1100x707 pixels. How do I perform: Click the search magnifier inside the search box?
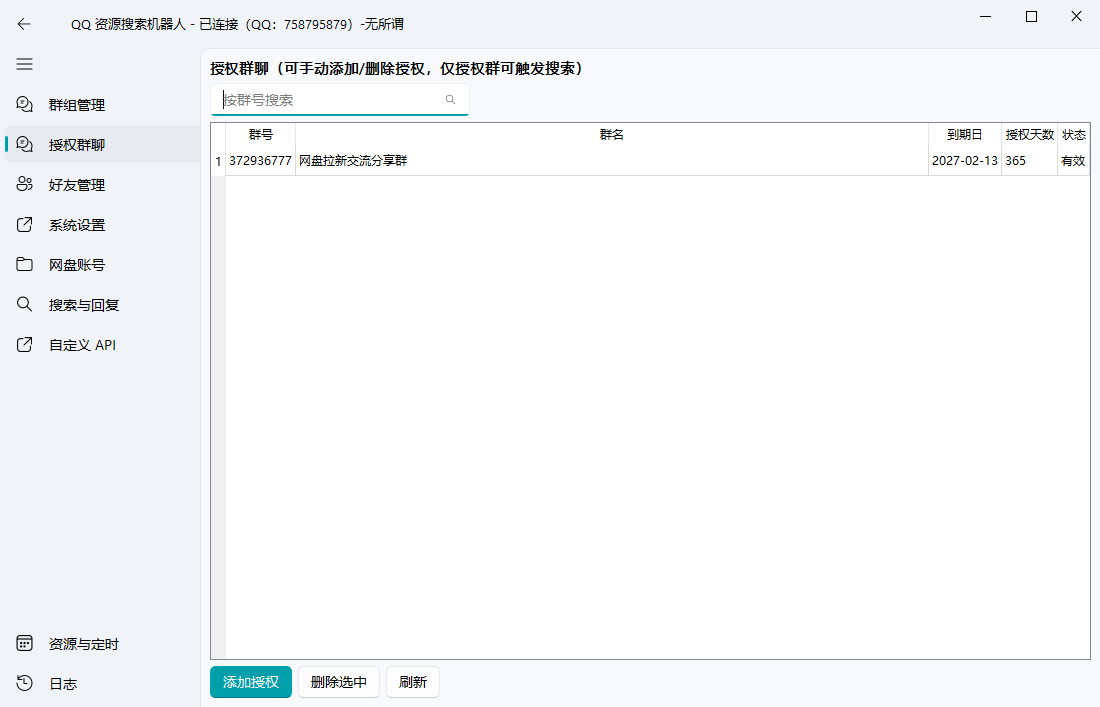[x=450, y=99]
